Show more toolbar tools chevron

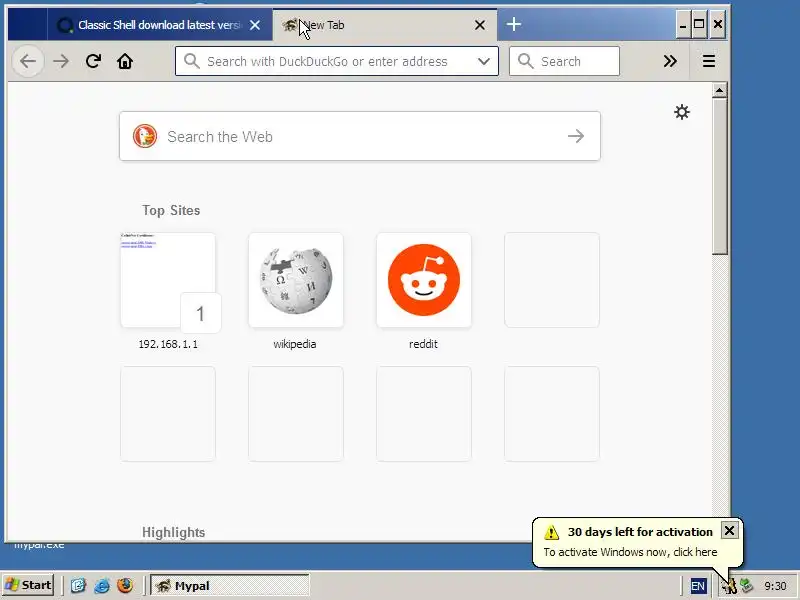670,61
